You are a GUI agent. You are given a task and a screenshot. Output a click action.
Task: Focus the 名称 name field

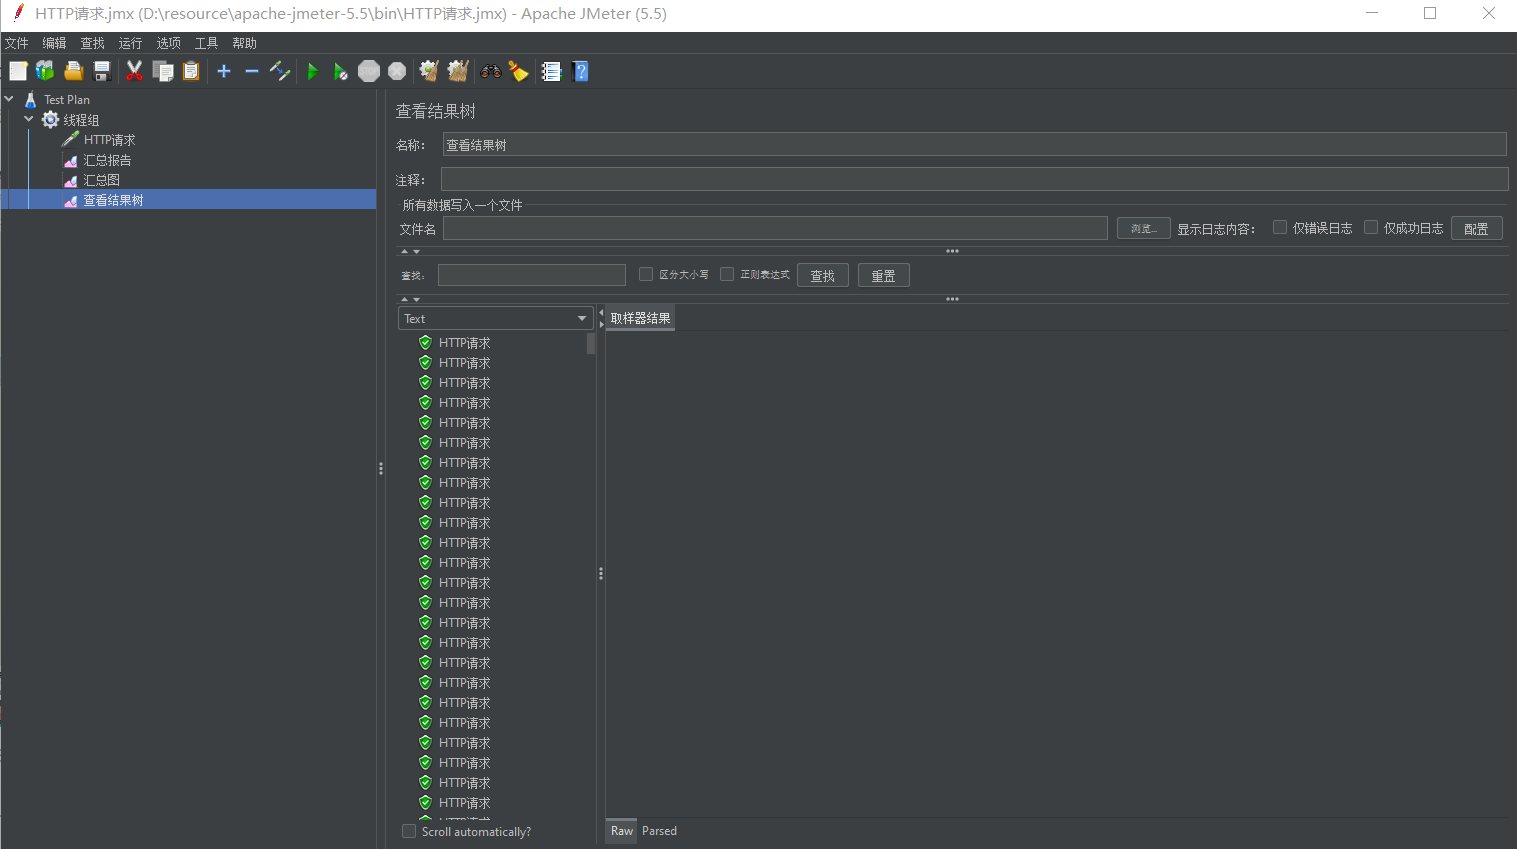click(974, 145)
